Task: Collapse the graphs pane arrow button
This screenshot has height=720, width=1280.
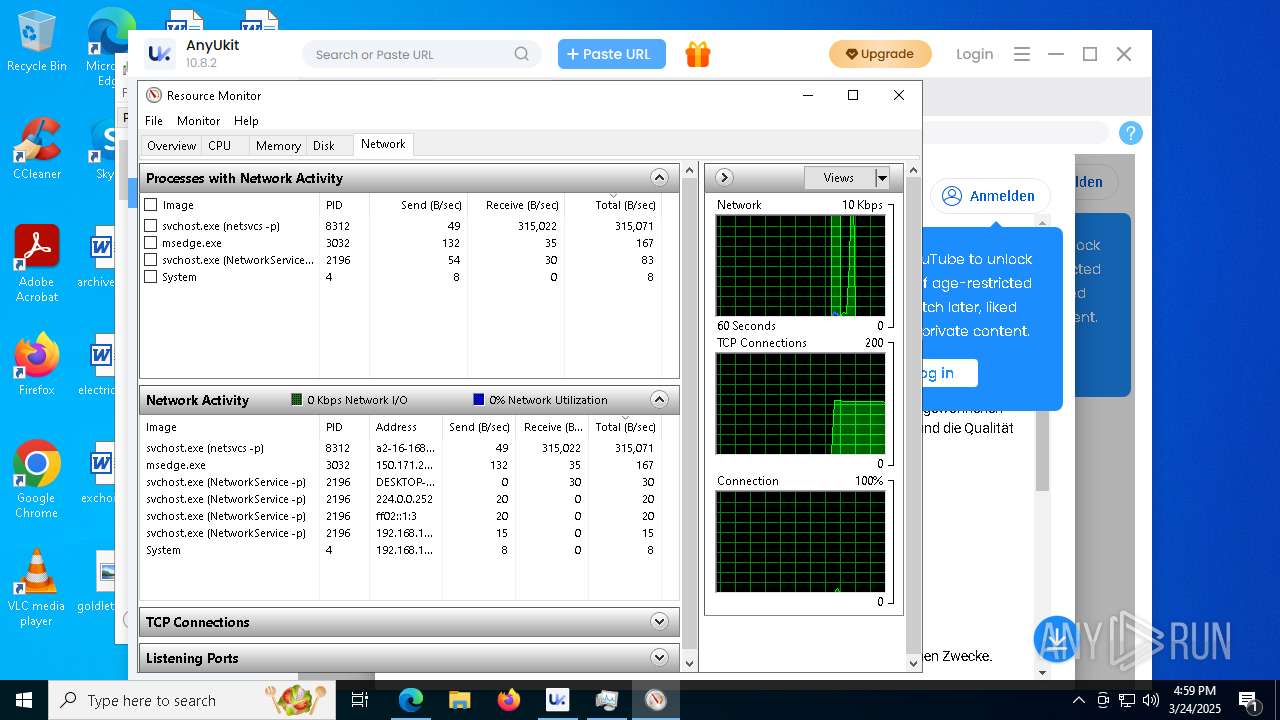Action: pyautogui.click(x=725, y=178)
